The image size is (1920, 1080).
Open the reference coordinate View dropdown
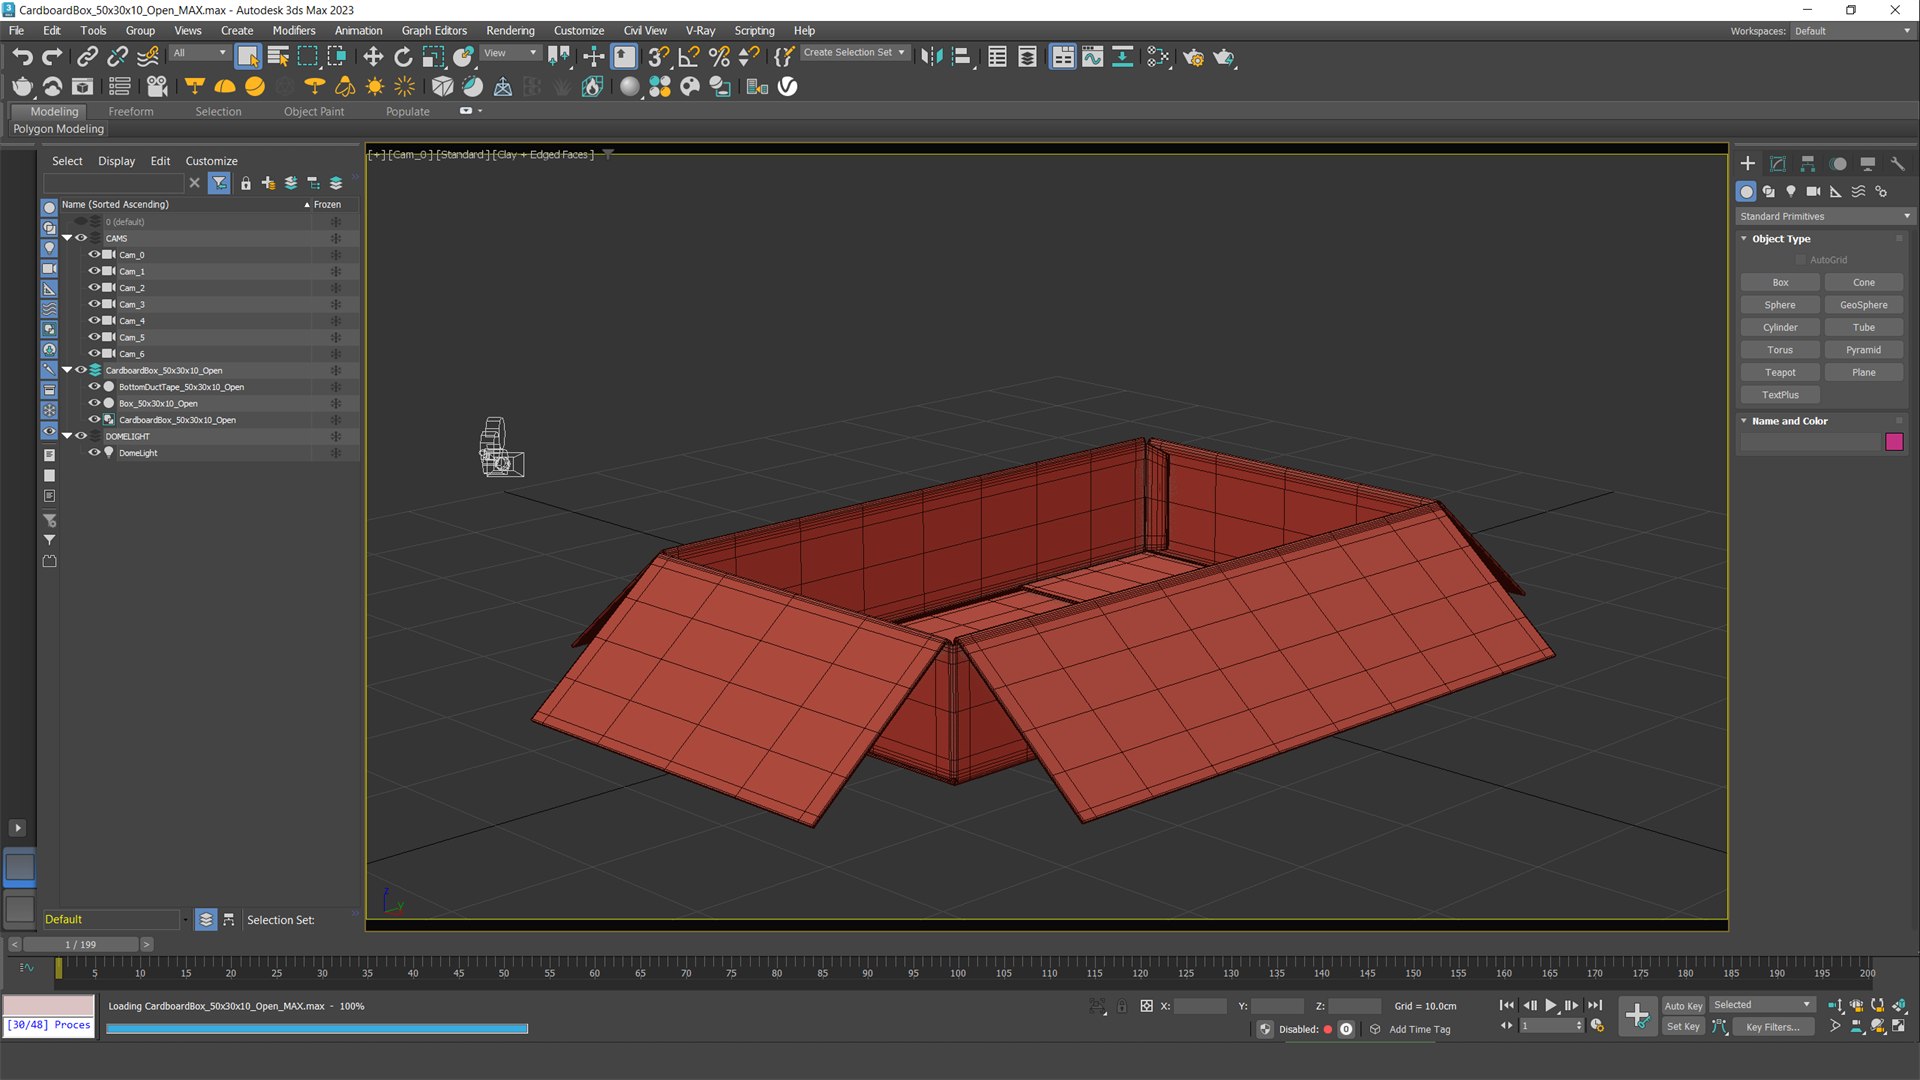511,53
